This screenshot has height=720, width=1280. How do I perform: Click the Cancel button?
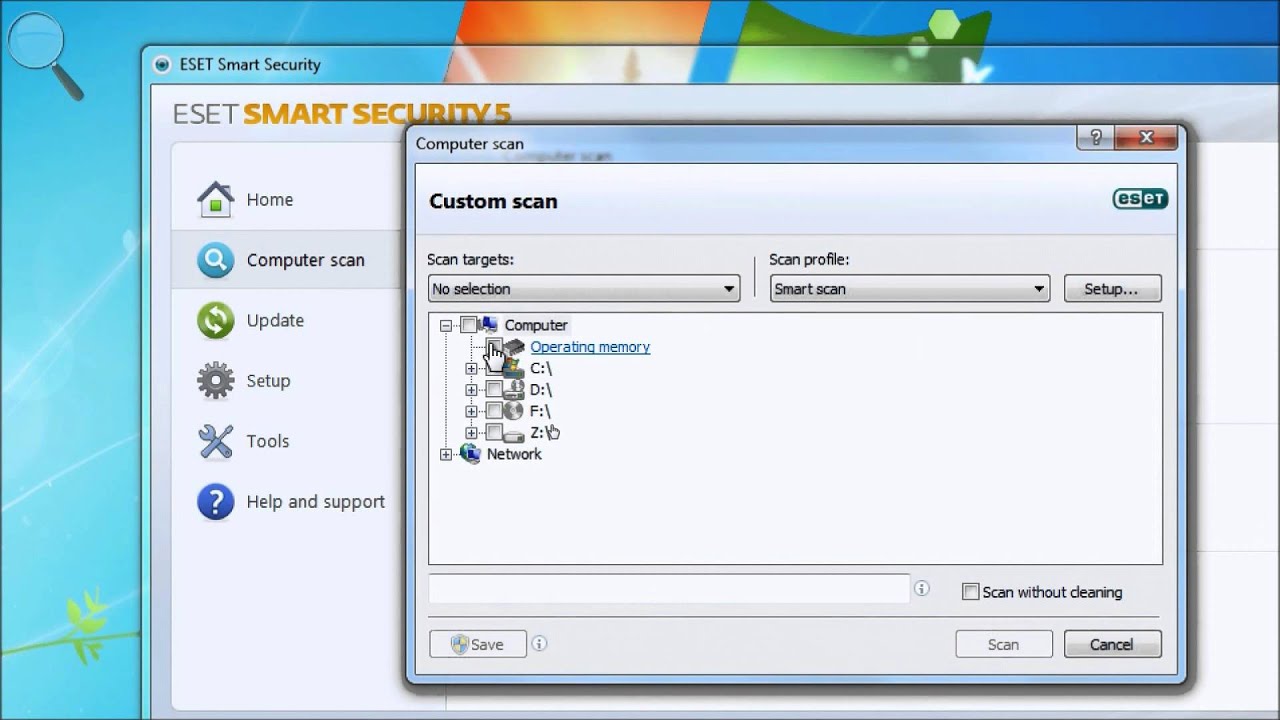(1112, 644)
